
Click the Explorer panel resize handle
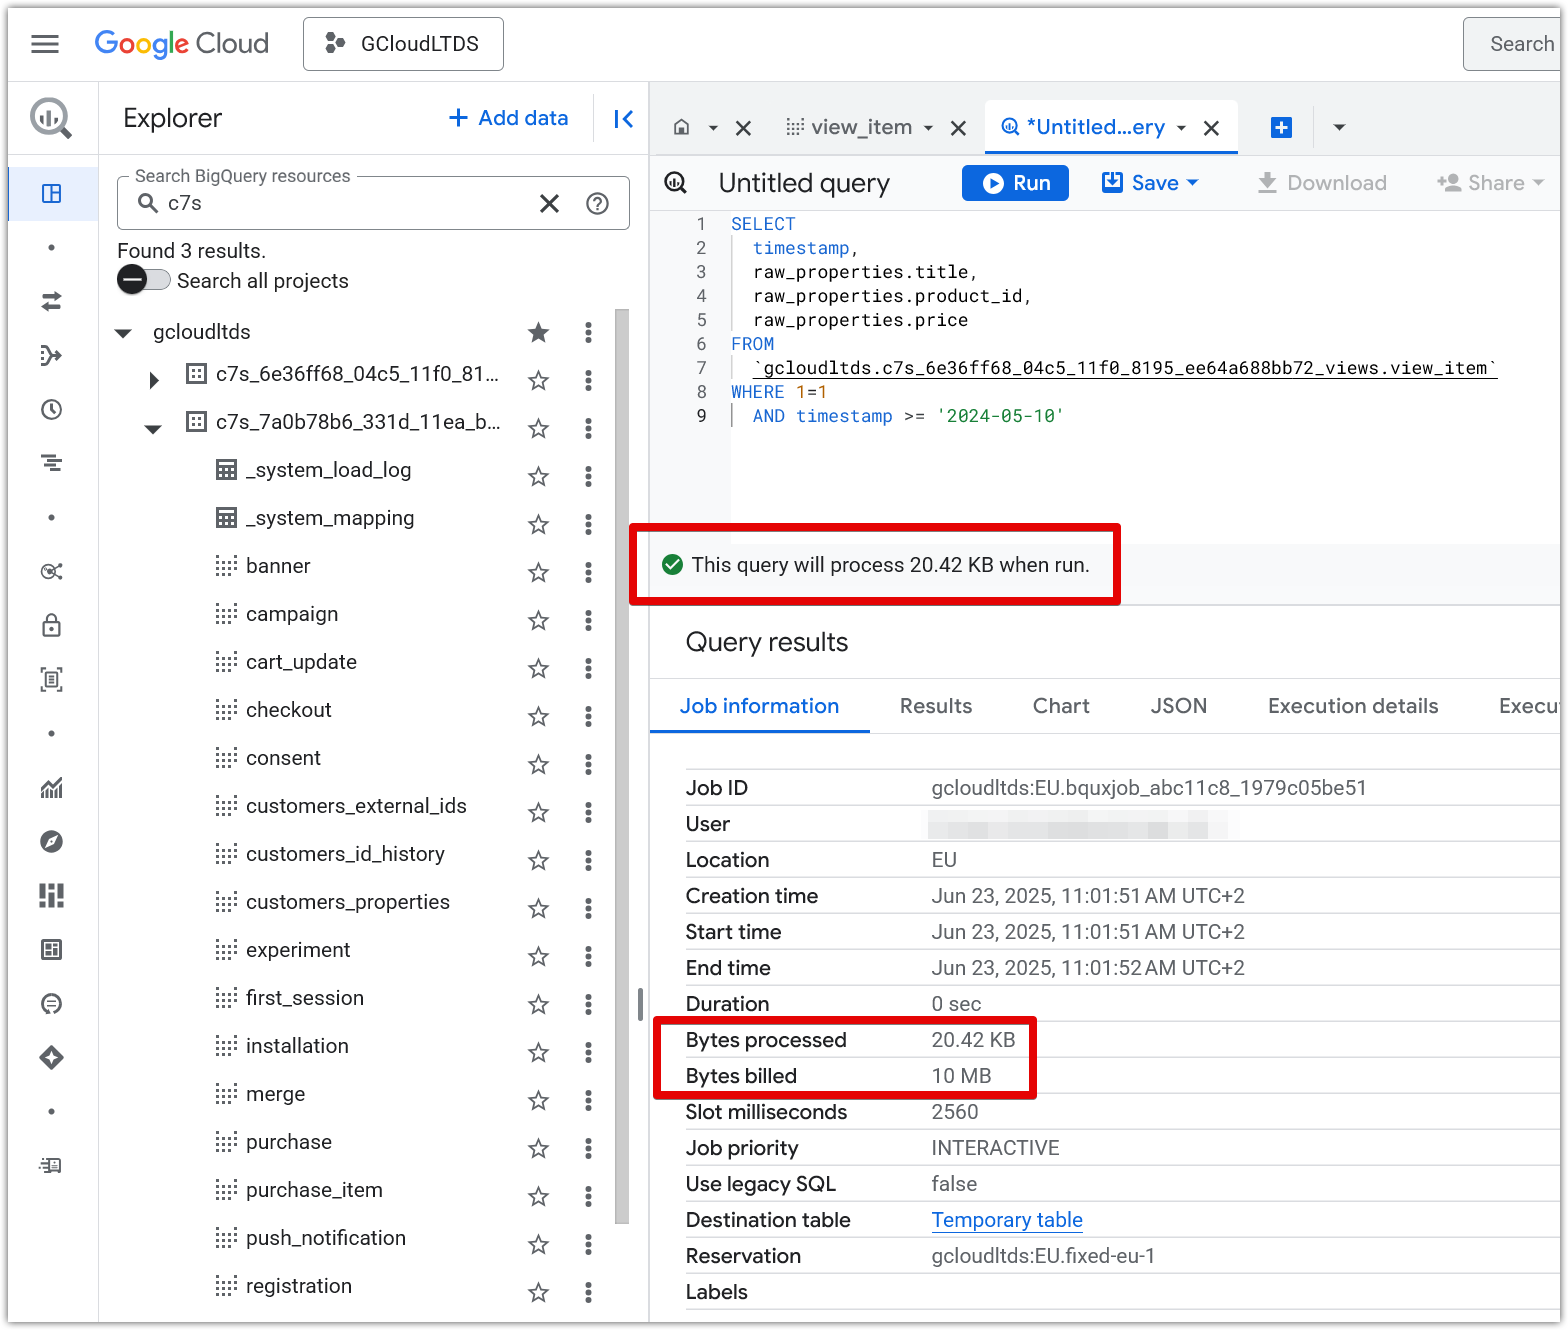pos(640,1004)
